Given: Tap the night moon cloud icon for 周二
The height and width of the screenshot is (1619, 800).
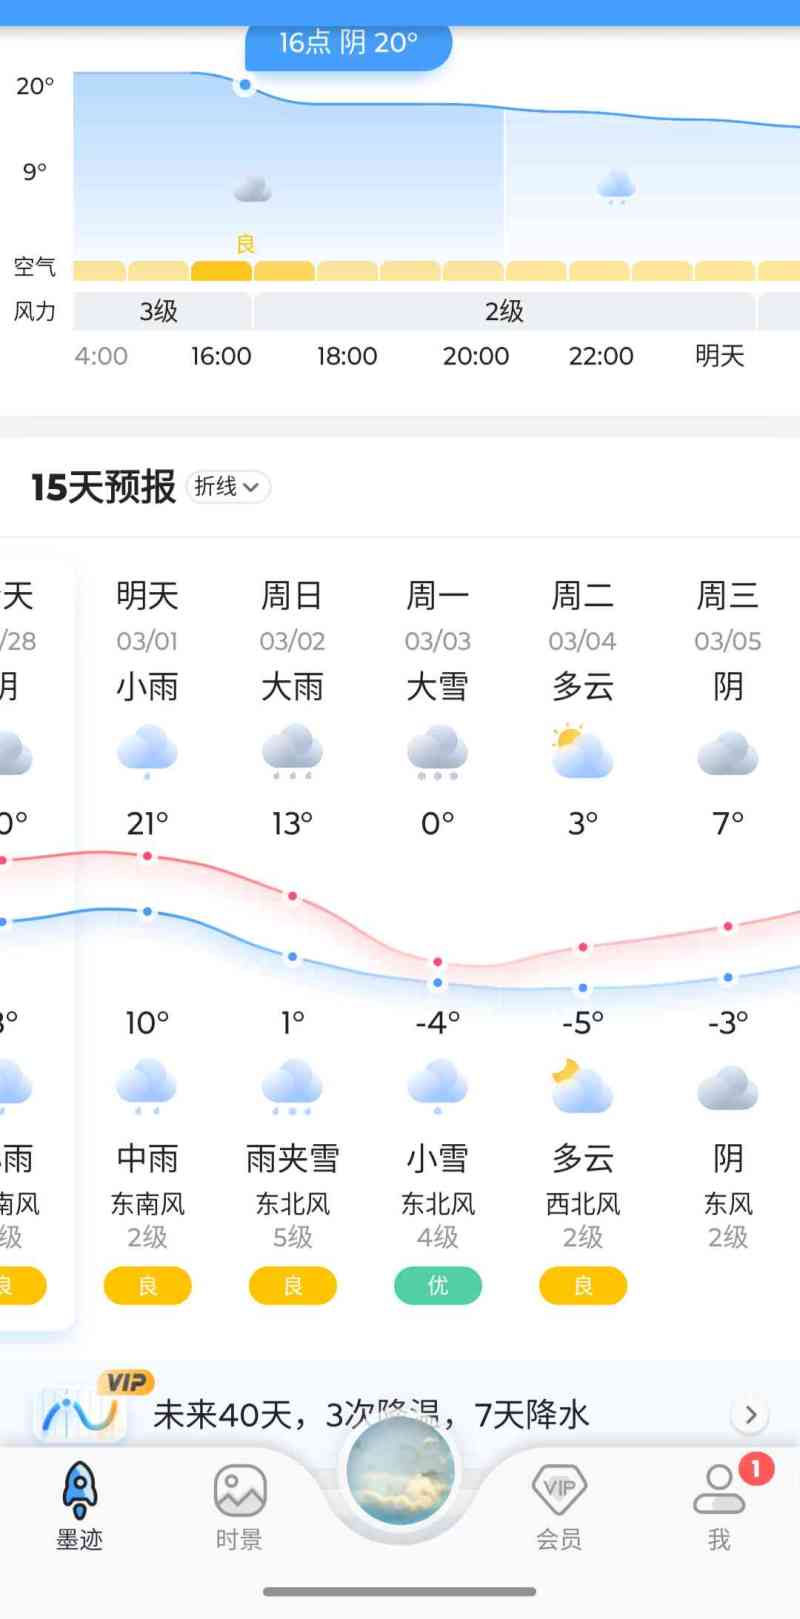Looking at the screenshot, I should coord(582,1087).
